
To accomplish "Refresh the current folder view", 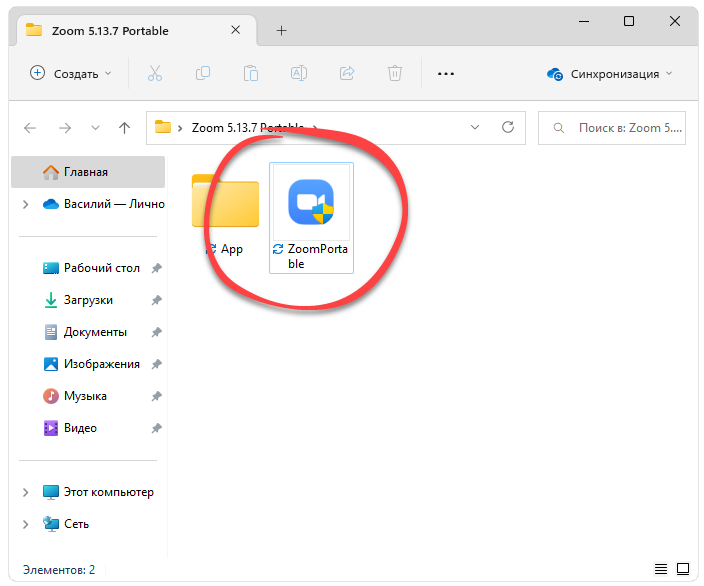I will pyautogui.click(x=508, y=128).
